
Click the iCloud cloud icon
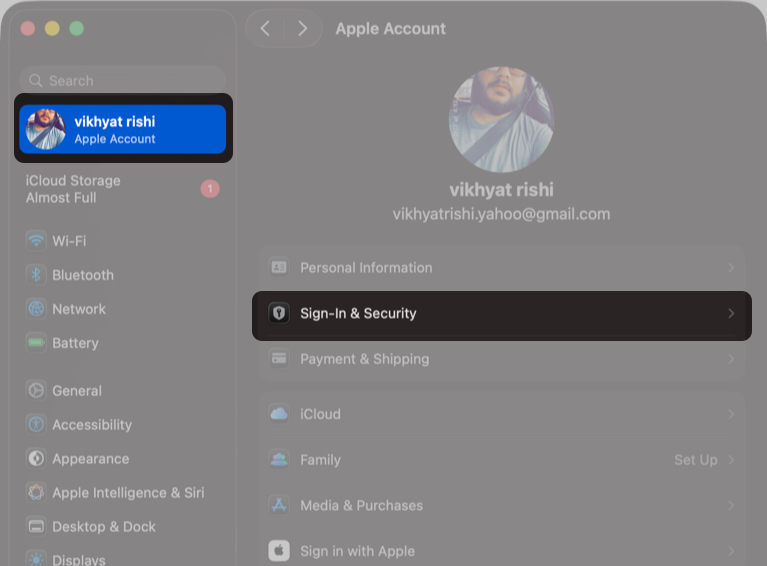point(279,414)
